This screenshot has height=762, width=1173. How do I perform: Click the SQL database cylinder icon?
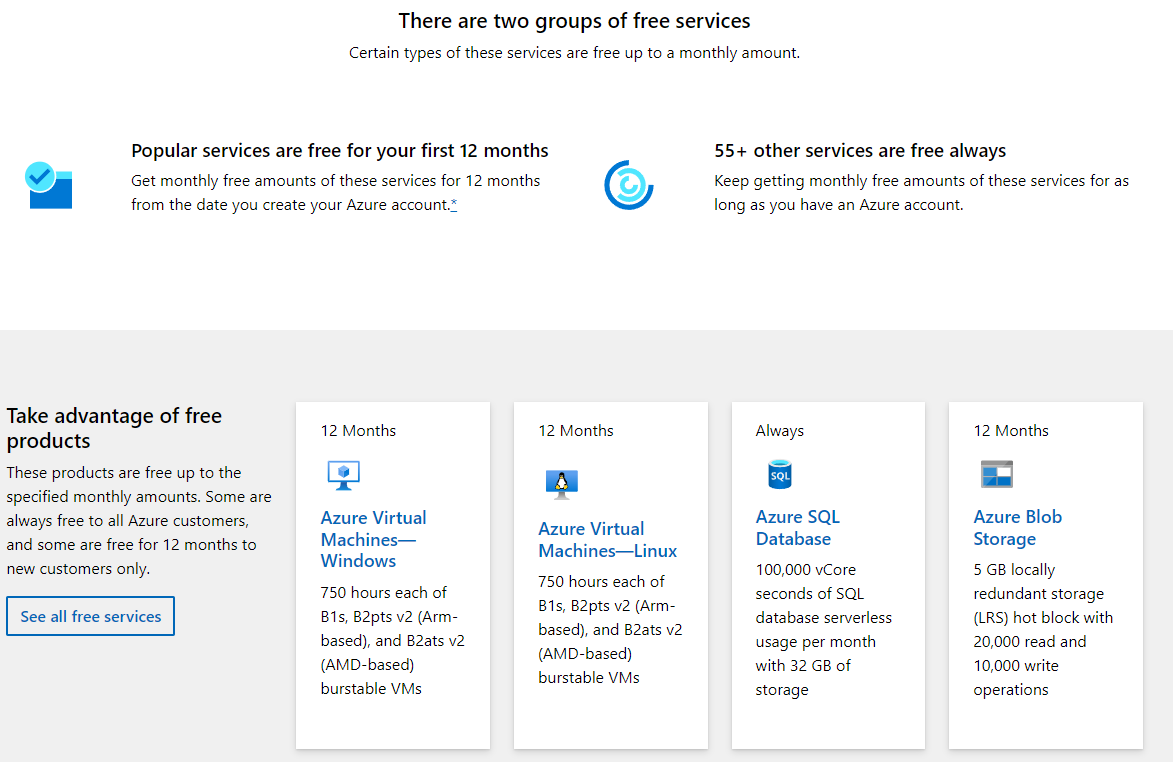(779, 475)
